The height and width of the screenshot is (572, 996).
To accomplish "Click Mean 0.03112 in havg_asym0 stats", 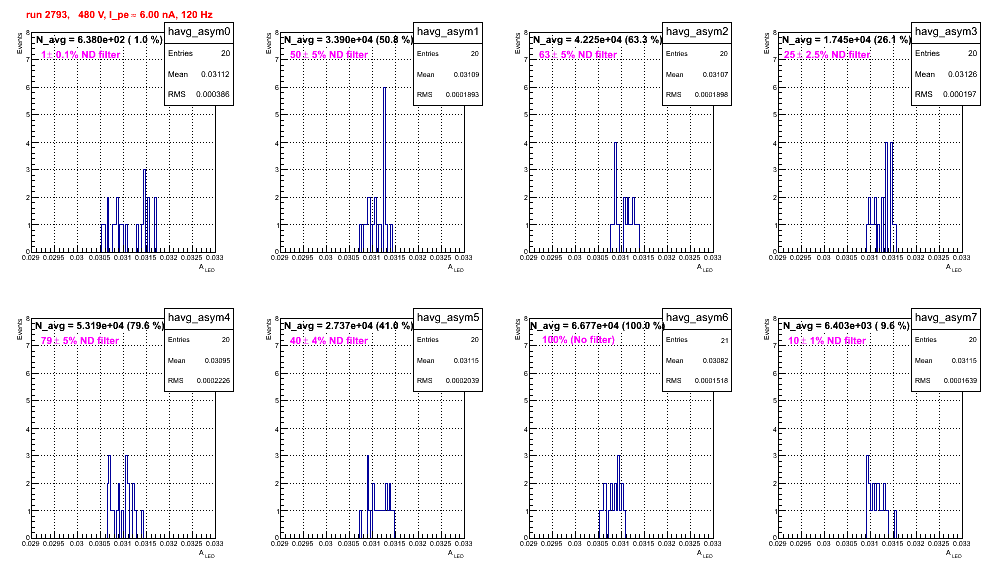I will (x=199, y=74).
